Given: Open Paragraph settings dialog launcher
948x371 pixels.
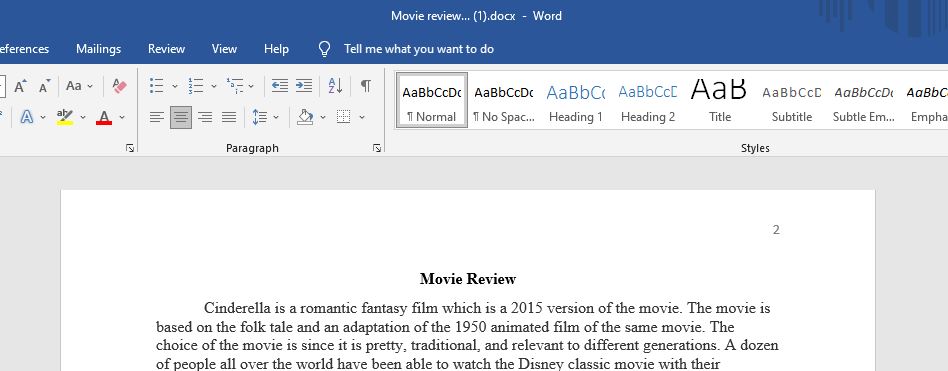Looking at the screenshot, I should coord(377,148).
